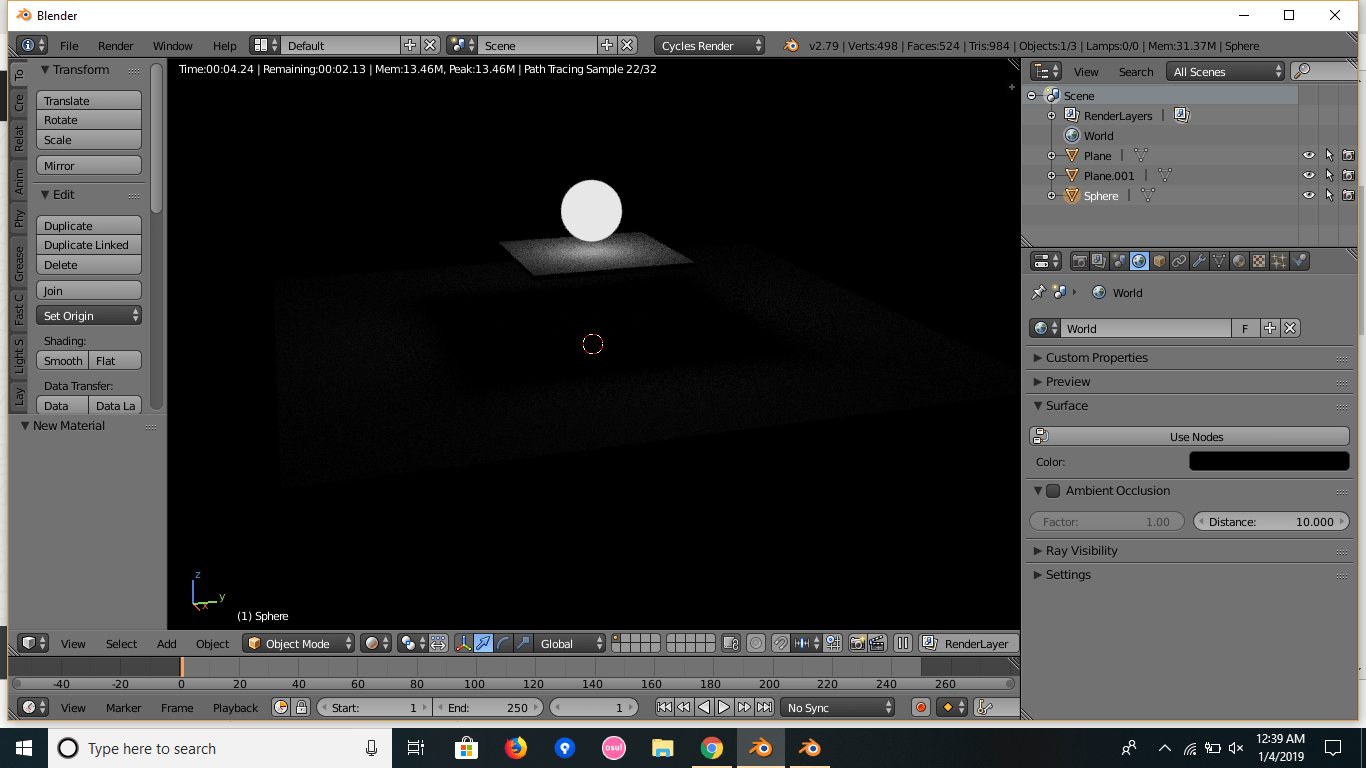Hide the Sphere object in the outliner

1308,195
